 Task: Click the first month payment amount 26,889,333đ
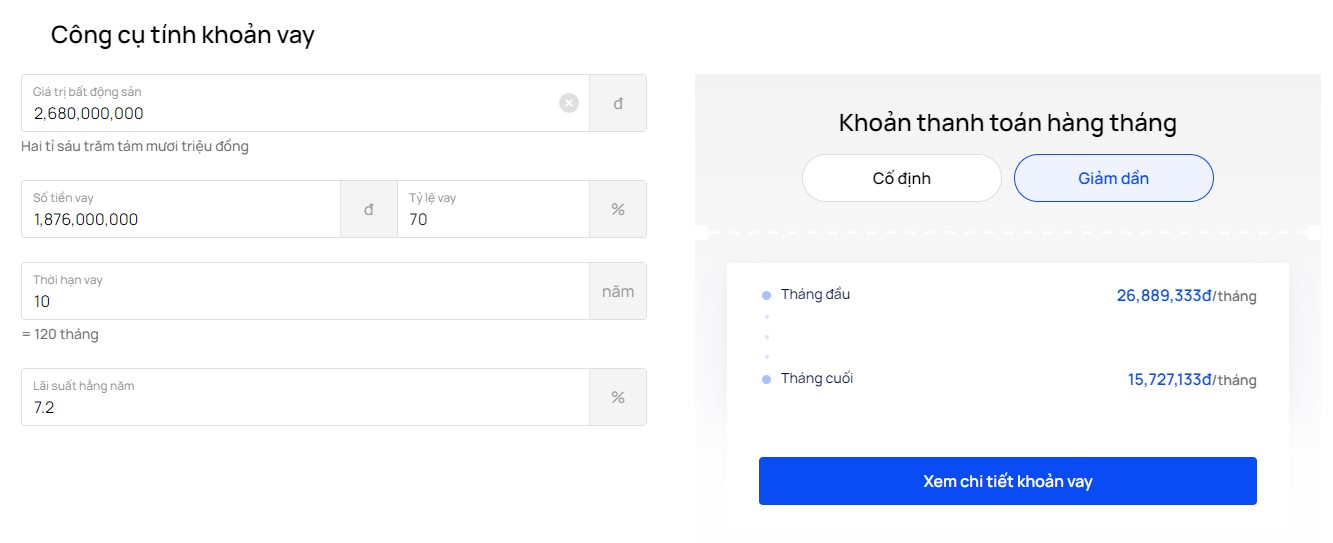pos(1164,296)
